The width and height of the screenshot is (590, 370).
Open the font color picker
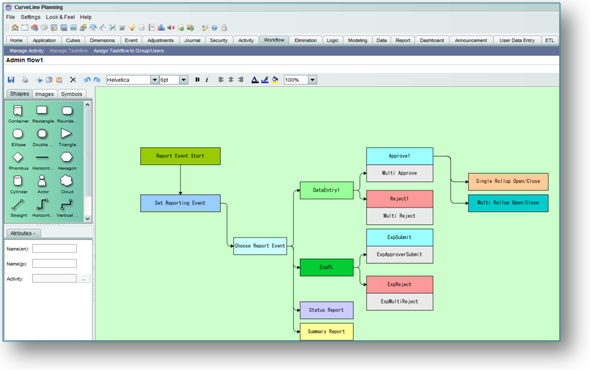click(255, 80)
